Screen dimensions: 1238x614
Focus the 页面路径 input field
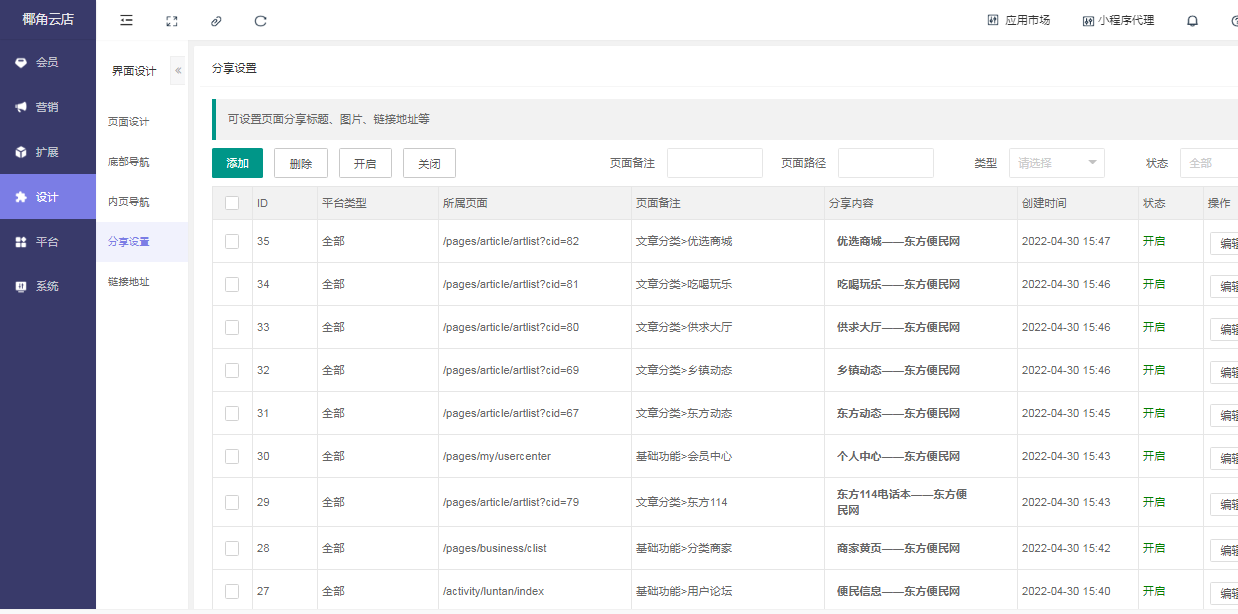[x=885, y=163]
